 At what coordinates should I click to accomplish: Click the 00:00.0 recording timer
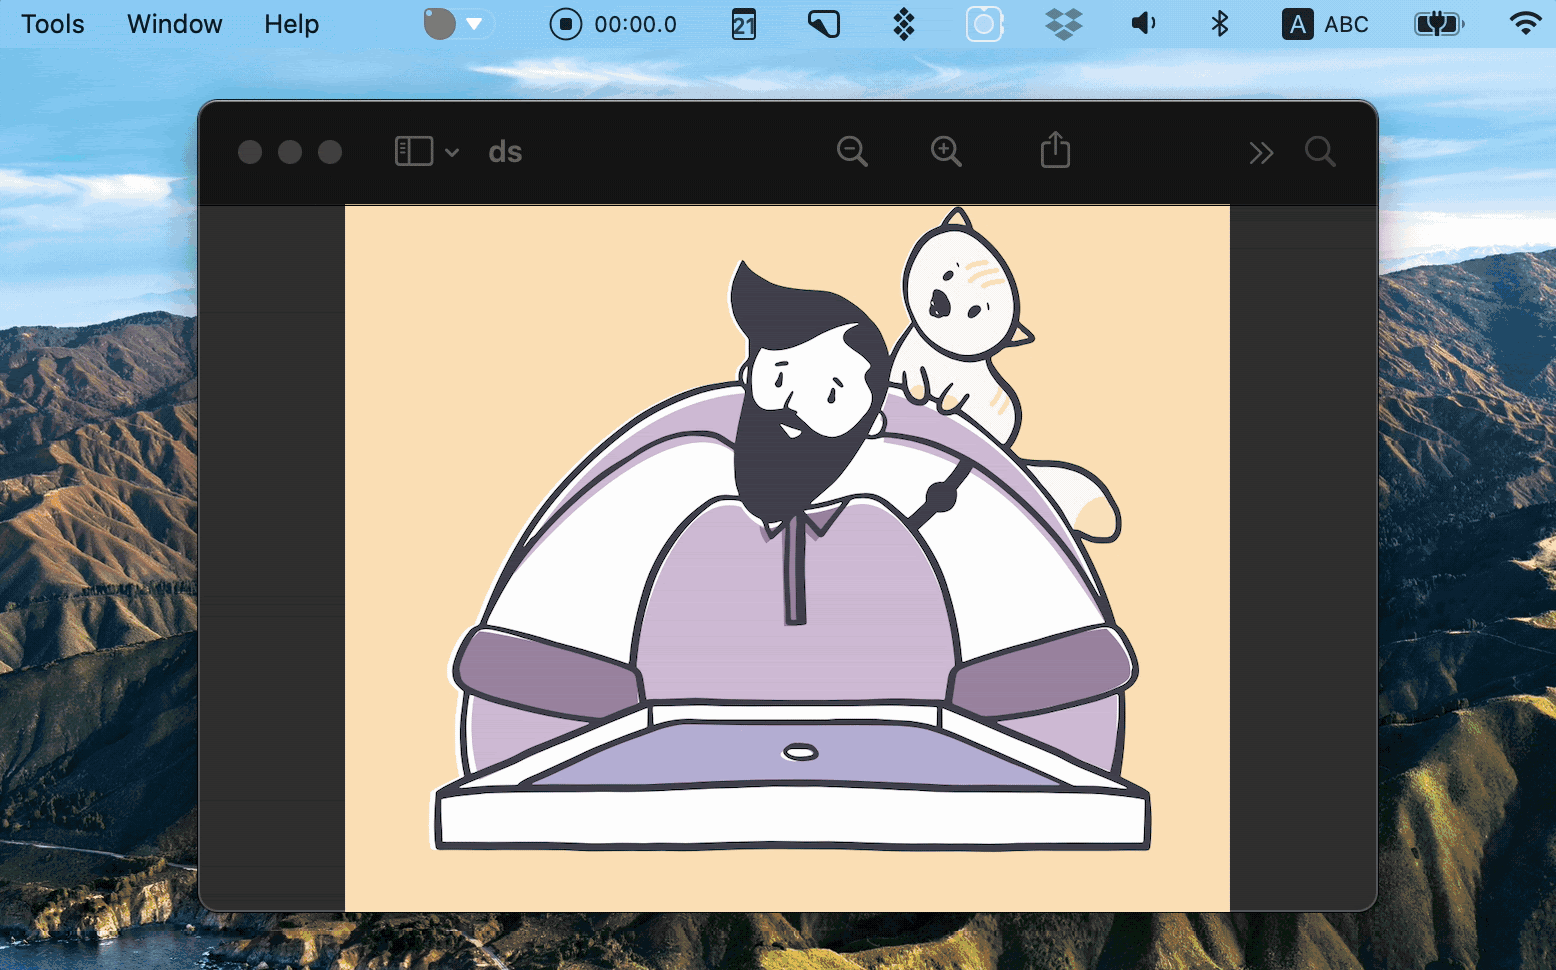pyautogui.click(x=636, y=24)
